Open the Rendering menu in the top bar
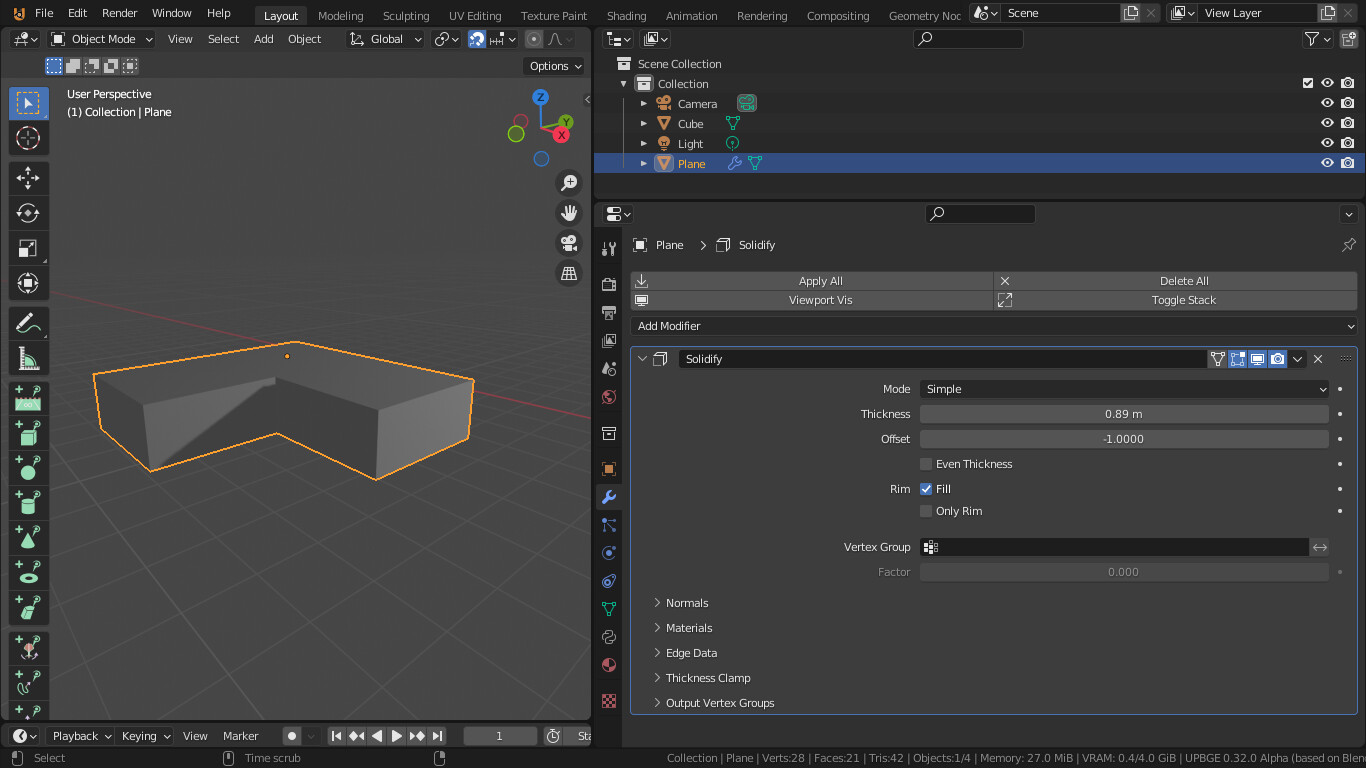Viewport: 1366px width, 768px height. (762, 15)
